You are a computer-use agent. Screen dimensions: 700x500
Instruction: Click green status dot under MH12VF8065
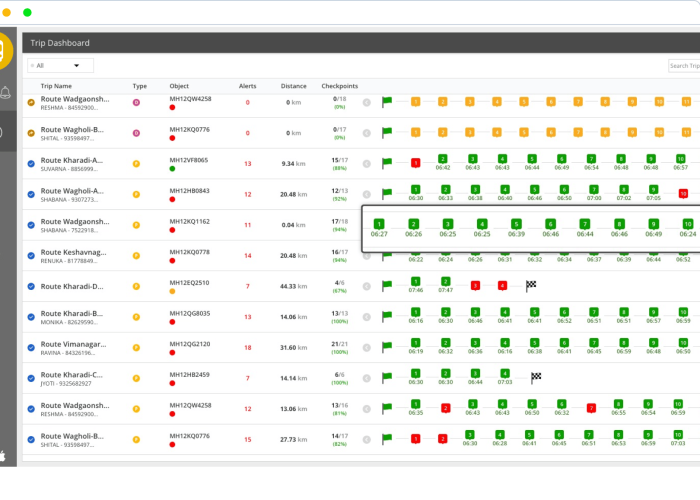tap(173, 169)
